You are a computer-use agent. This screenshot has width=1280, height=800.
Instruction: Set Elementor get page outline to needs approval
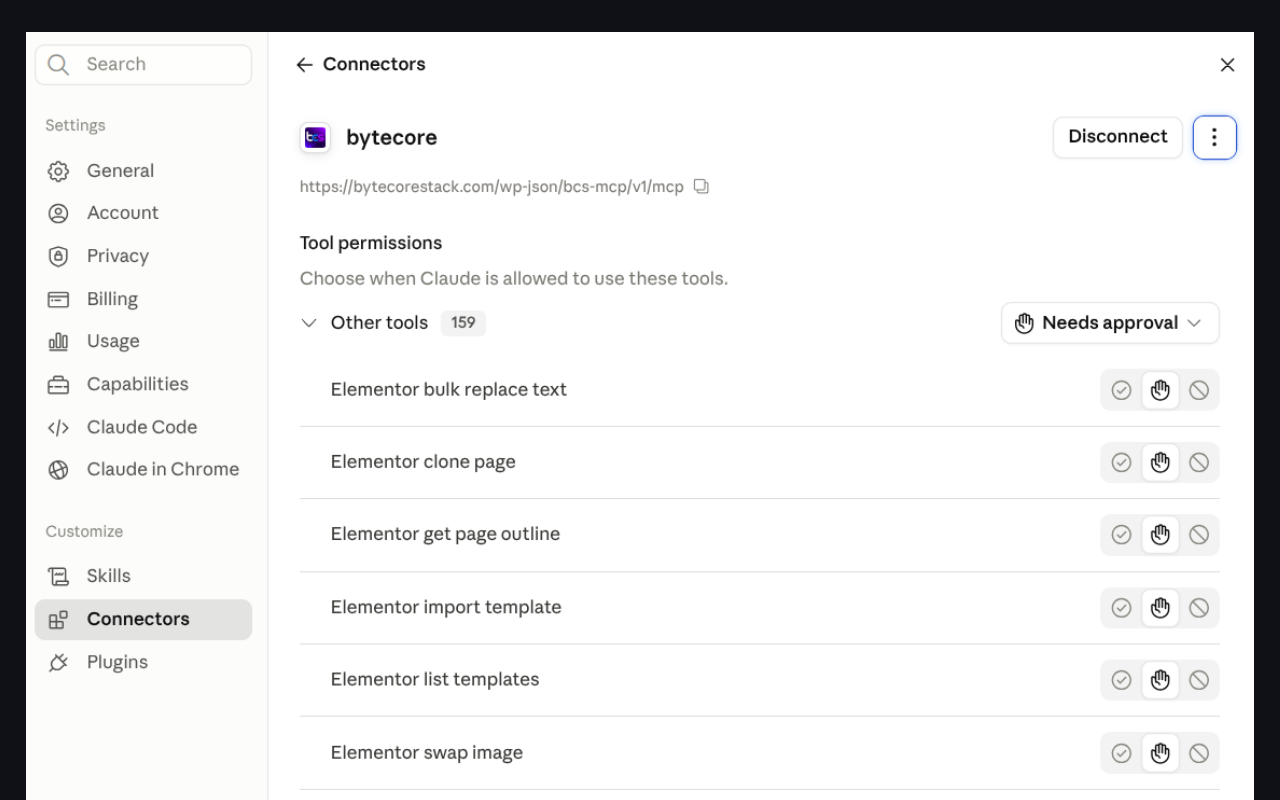tap(1160, 535)
